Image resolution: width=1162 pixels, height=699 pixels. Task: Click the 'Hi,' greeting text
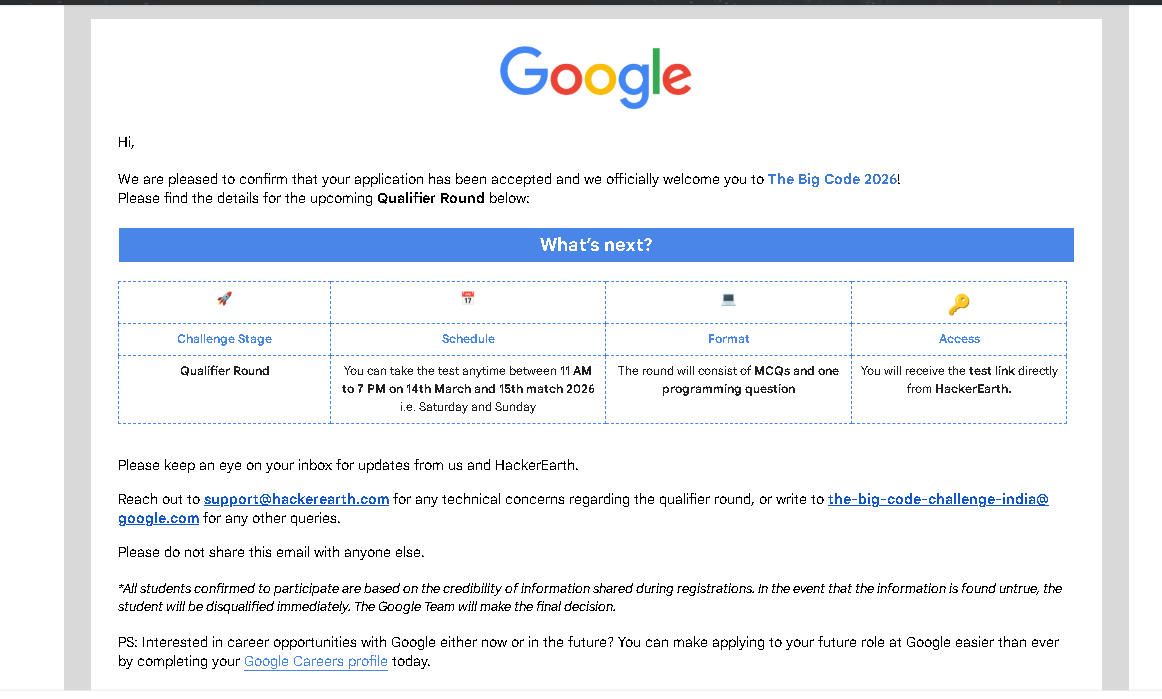(x=126, y=142)
